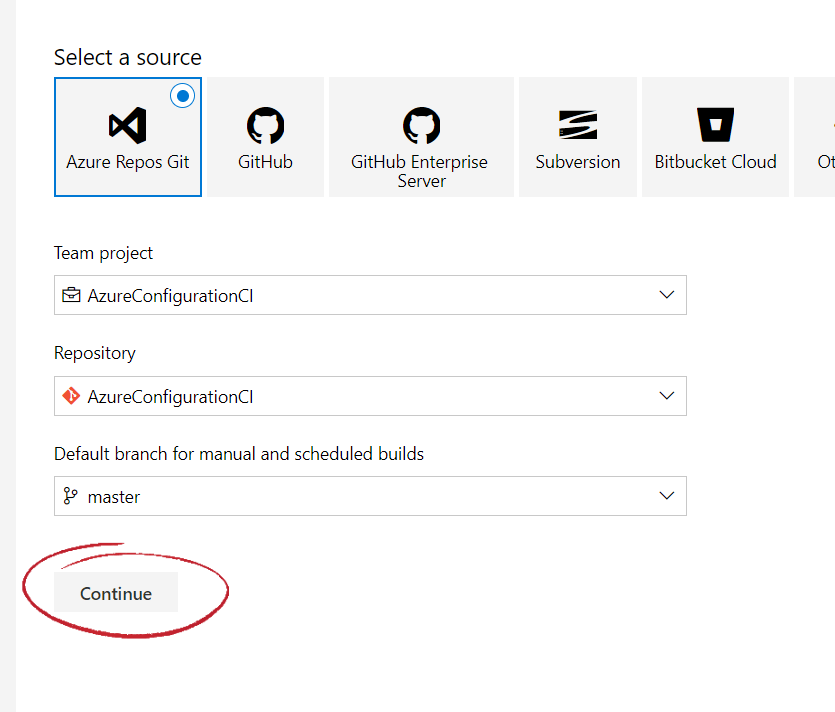Select the Bitbucket bucket icon

coord(715,125)
